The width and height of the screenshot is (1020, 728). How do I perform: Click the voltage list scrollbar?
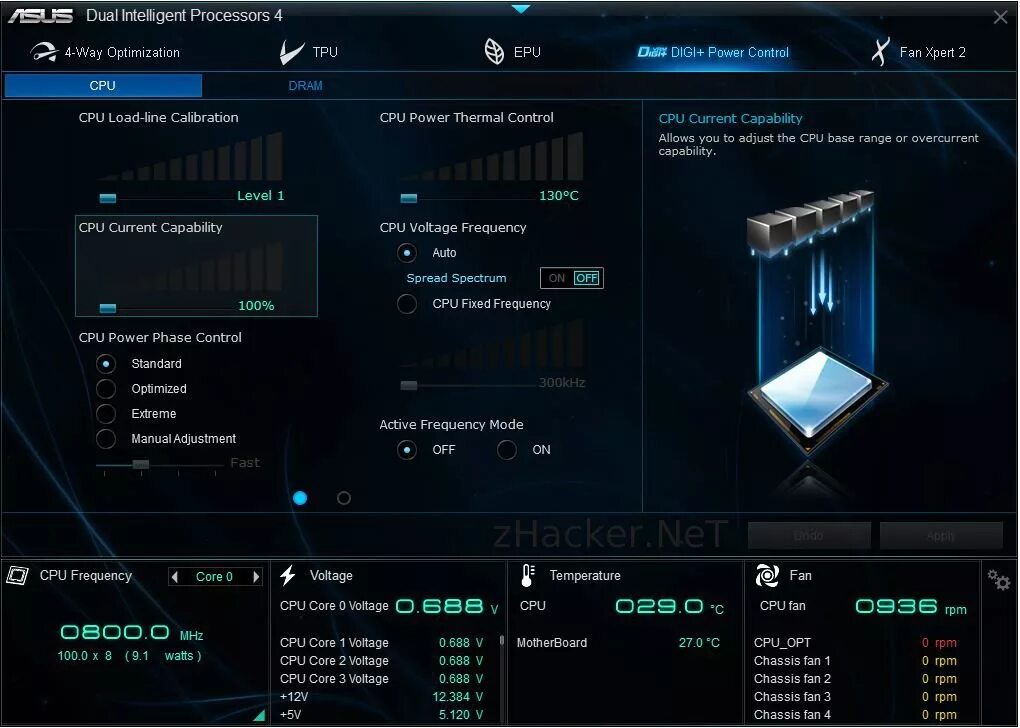tap(502, 640)
